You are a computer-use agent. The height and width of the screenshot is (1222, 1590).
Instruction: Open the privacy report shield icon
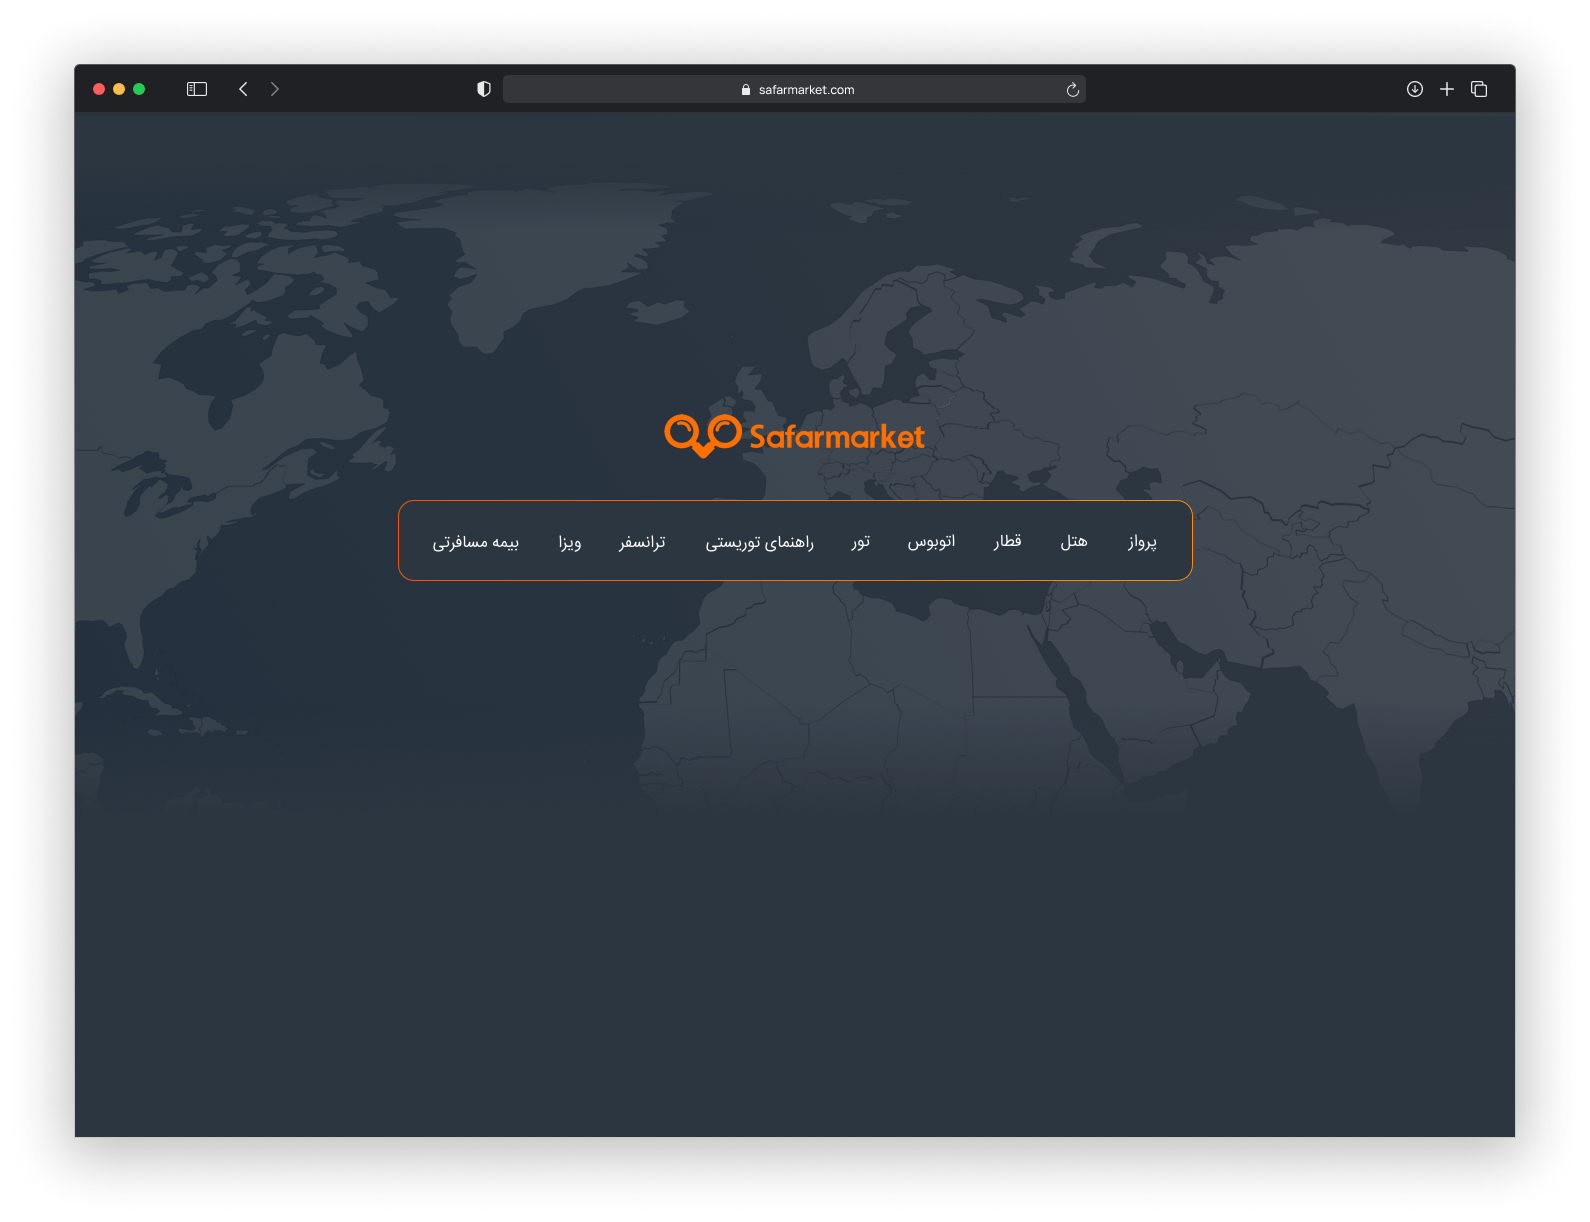(484, 89)
